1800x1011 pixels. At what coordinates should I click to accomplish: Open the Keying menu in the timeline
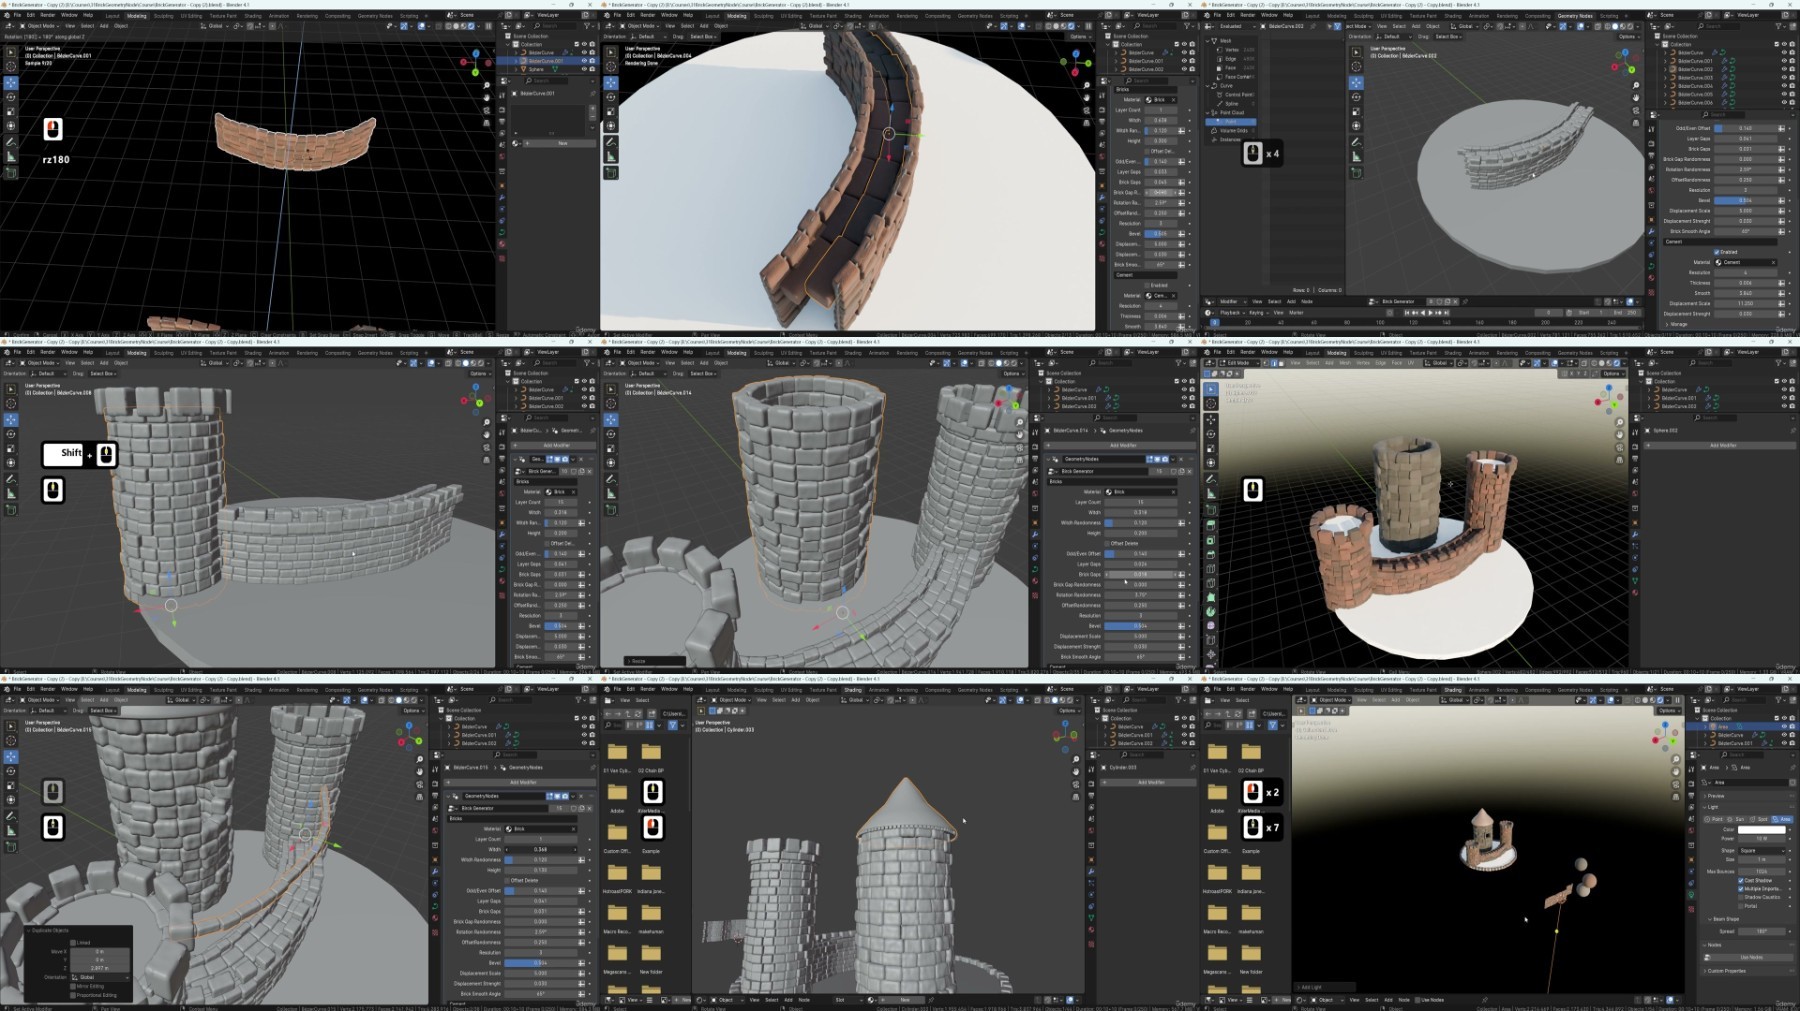(x=1255, y=312)
